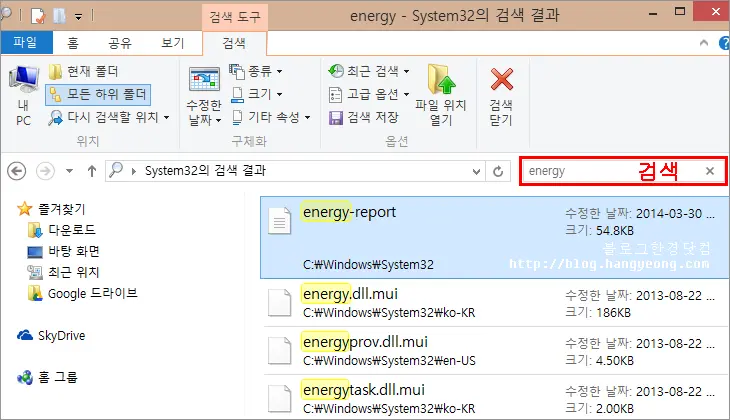Clear the search box with the X
This screenshot has height=420, width=730.
710,171
